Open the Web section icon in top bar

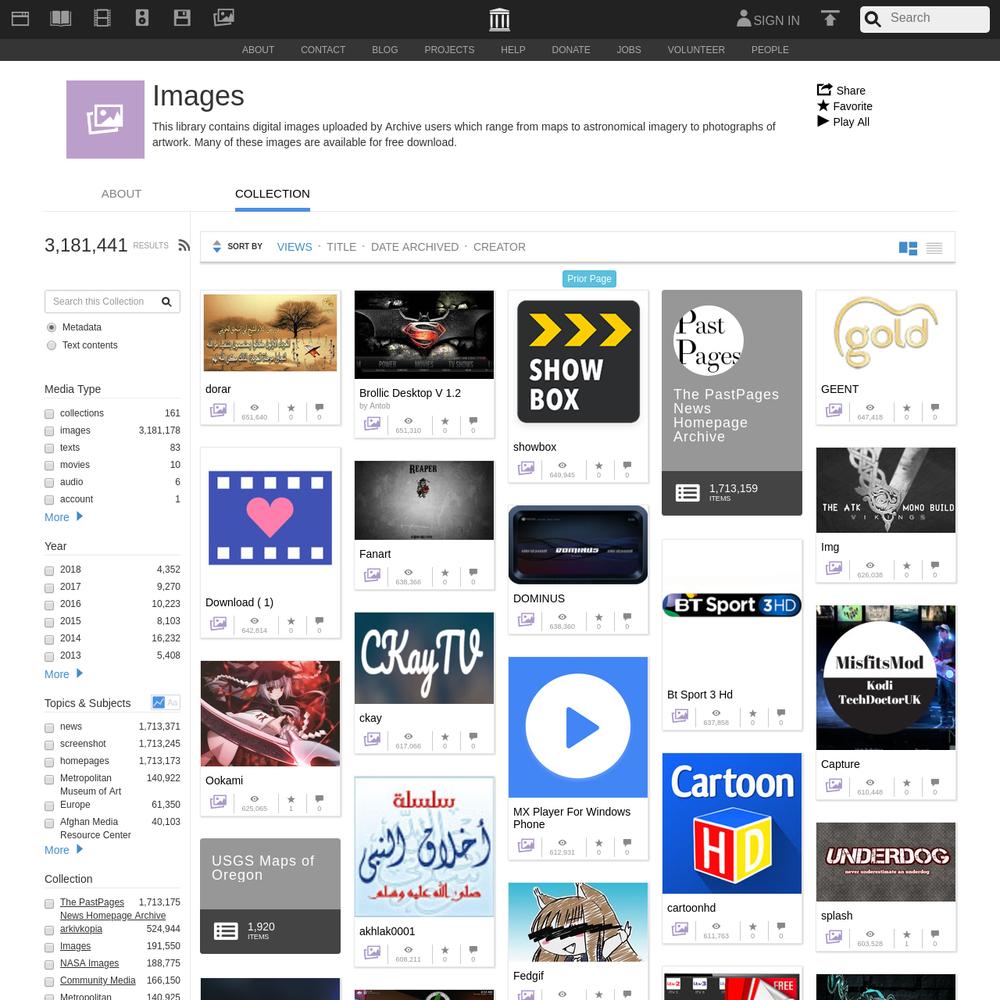click(x=20, y=18)
